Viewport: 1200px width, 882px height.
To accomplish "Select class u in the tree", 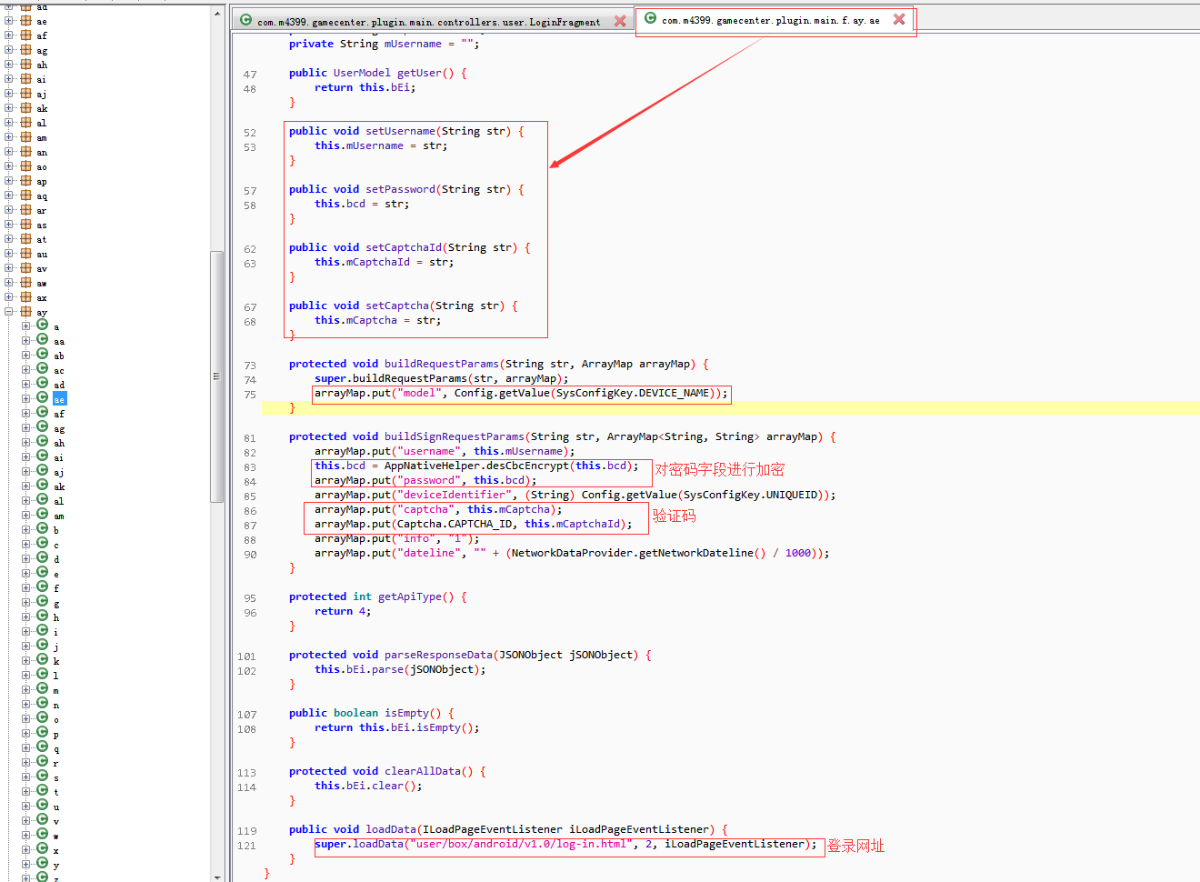I will coord(56,807).
